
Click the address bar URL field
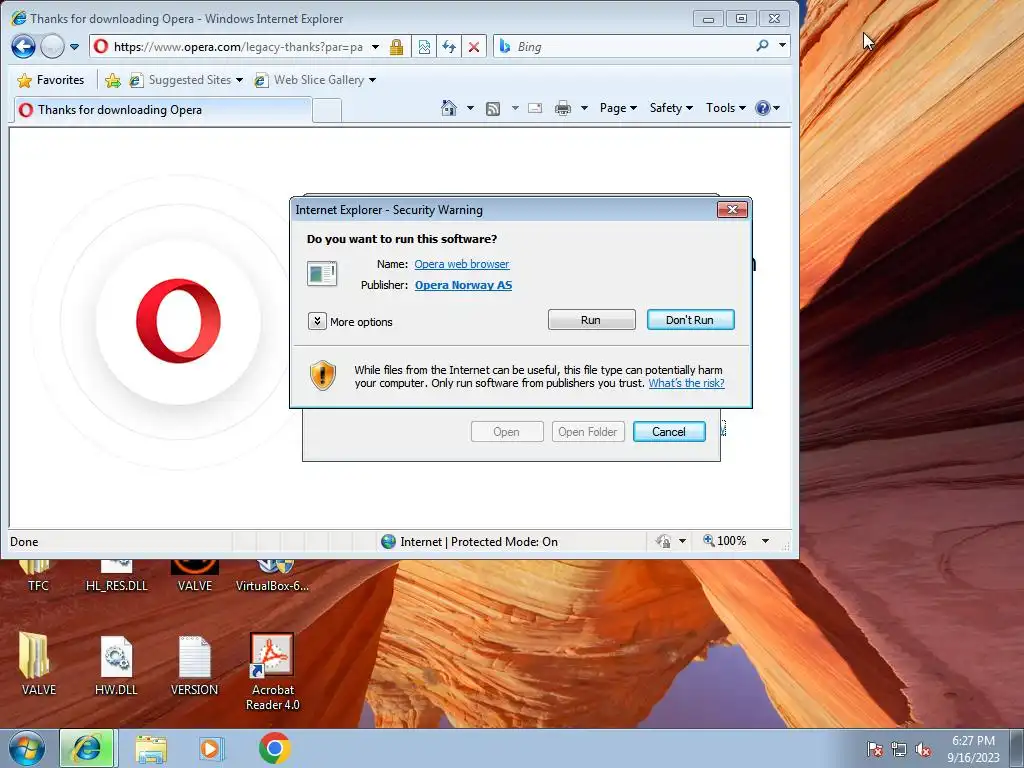point(238,47)
